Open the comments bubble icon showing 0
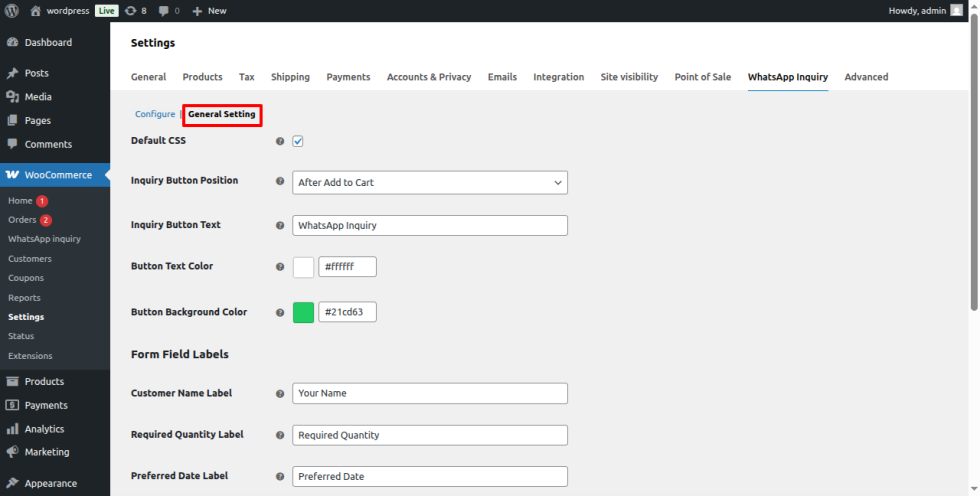Screen dimensions: 980x496 point(163,11)
